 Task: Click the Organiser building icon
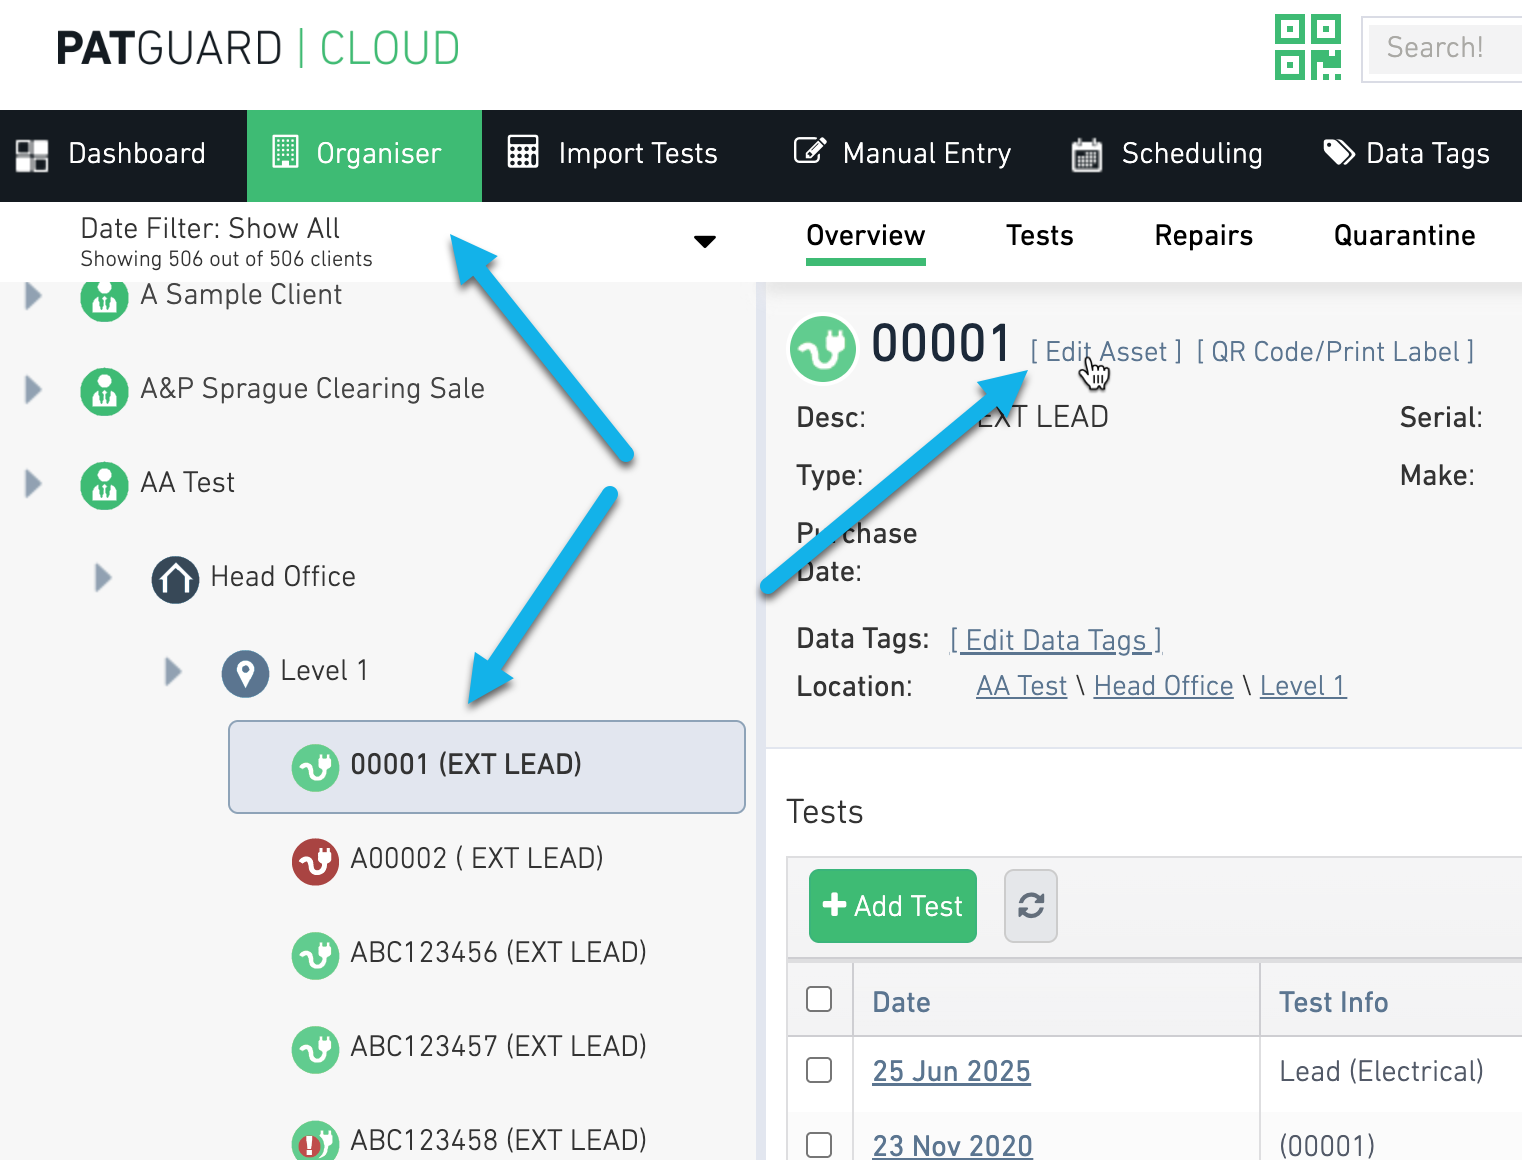click(285, 152)
